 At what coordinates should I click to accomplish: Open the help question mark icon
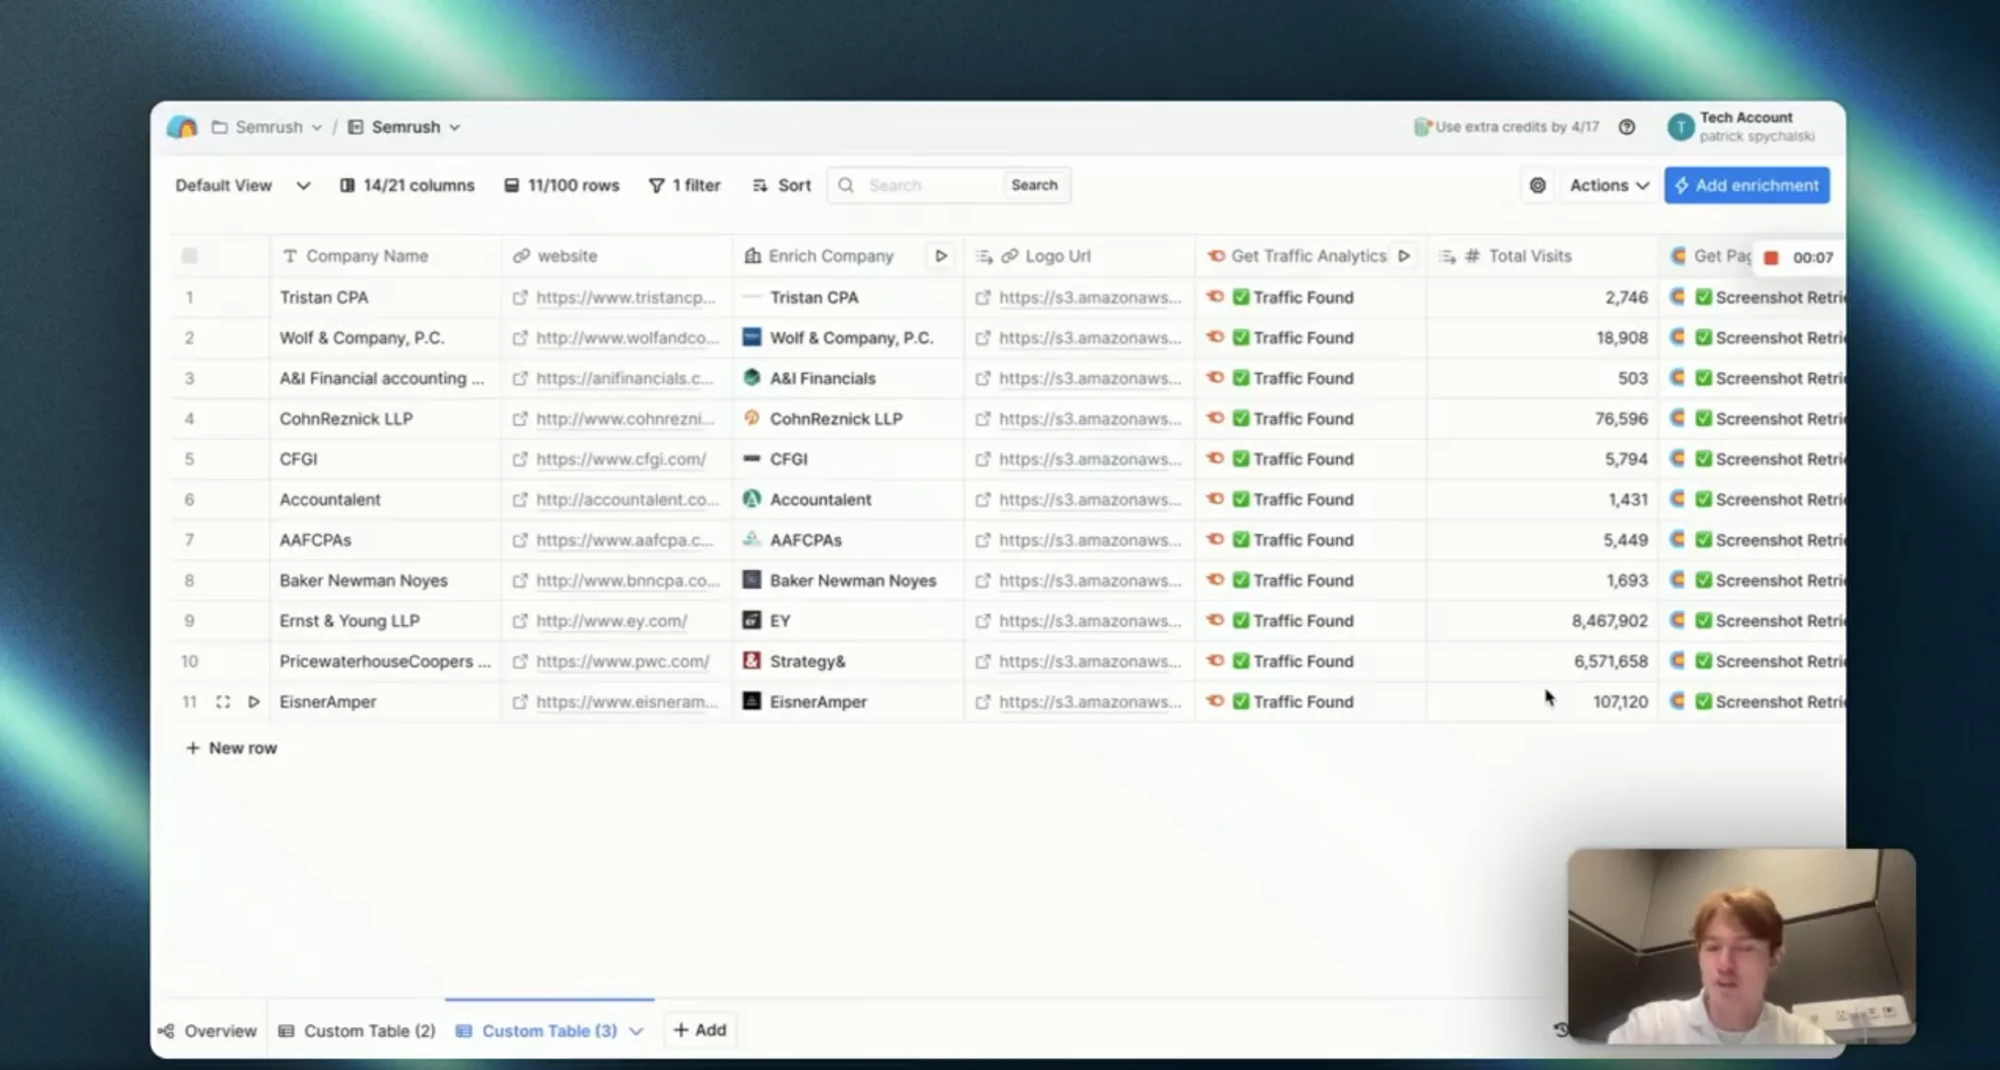pyautogui.click(x=1627, y=127)
